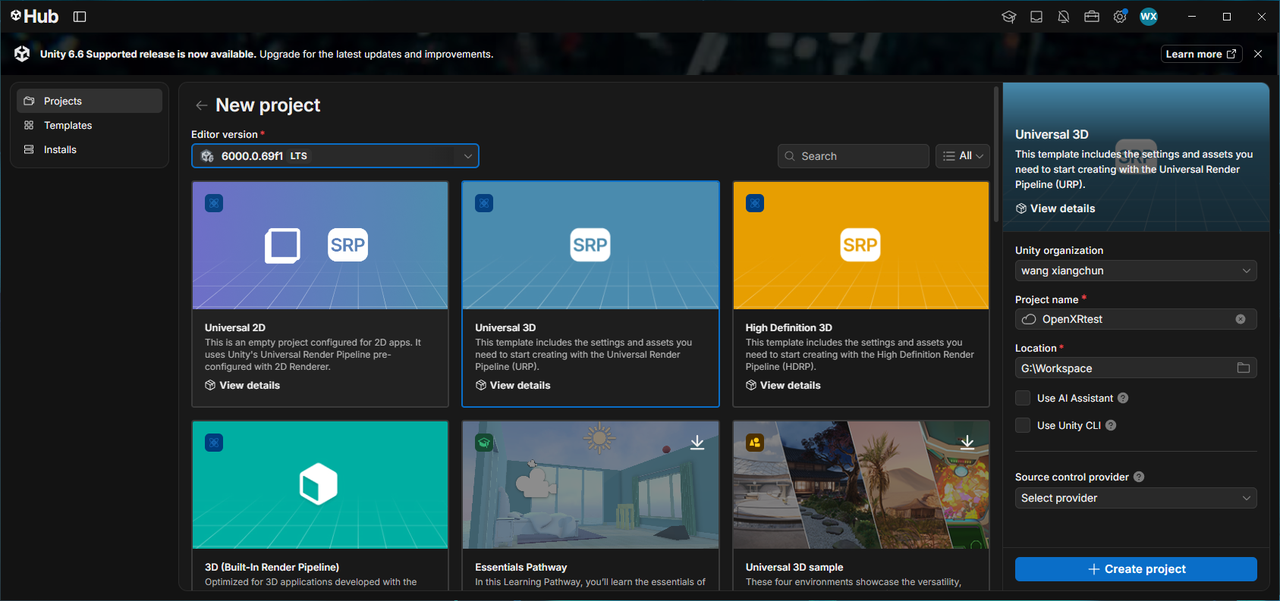Open the Learn graduation cap icon
Screen dimensions: 1280x601
point(1009,17)
